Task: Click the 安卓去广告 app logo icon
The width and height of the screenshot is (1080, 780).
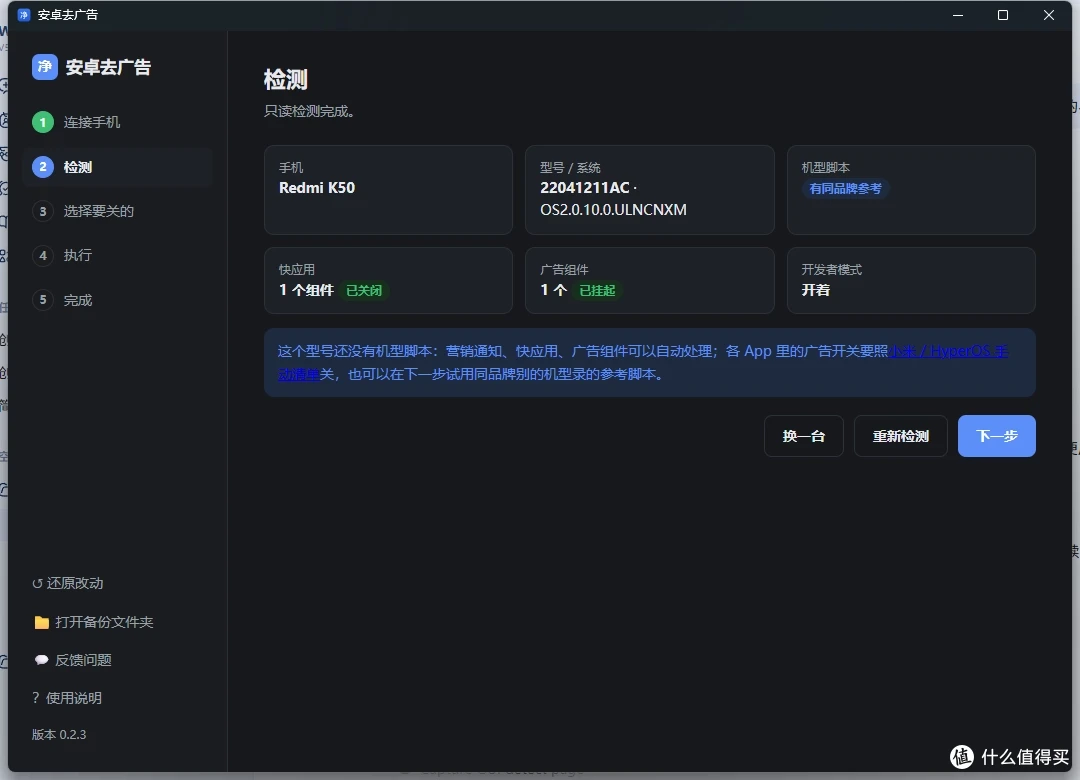Action: pyautogui.click(x=45, y=67)
